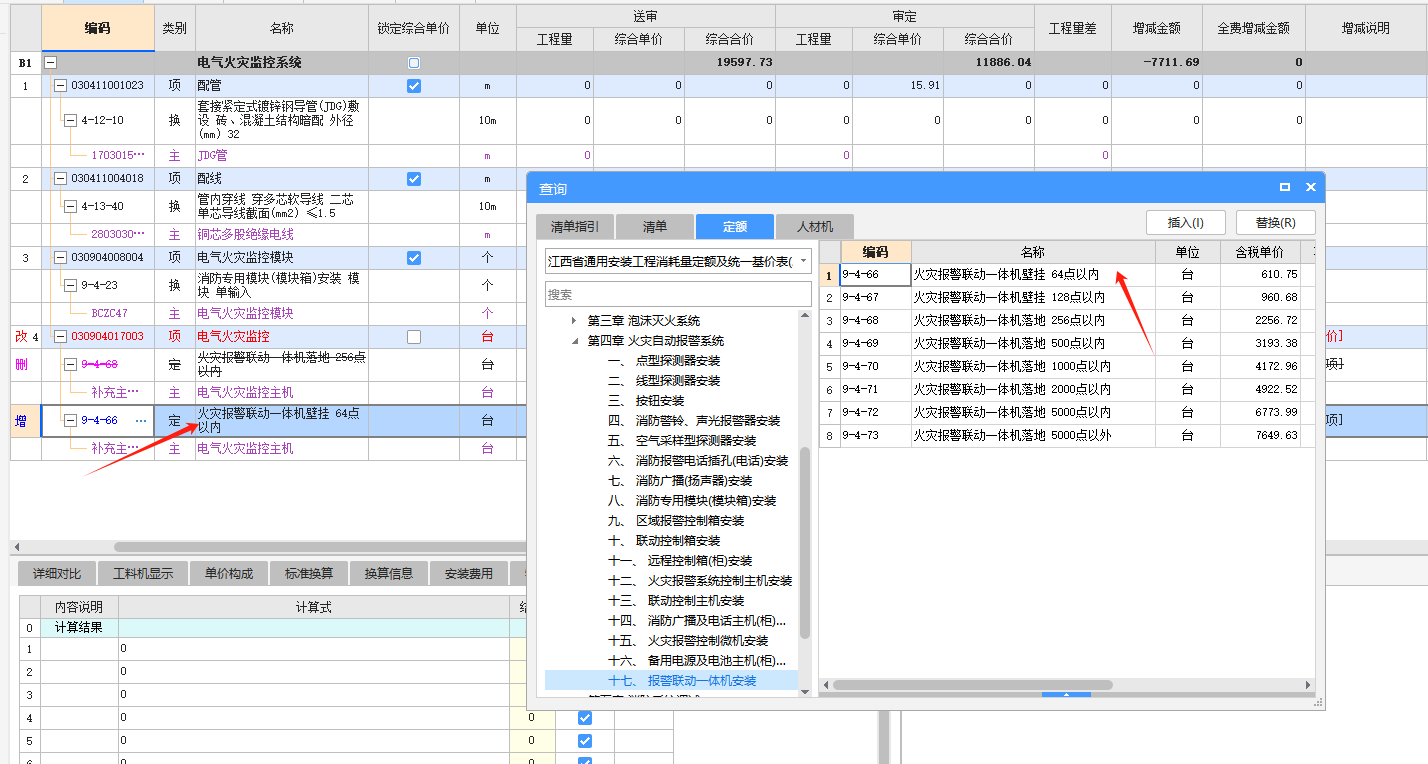Screen dimensions: 1428x764
Task: Click the ellipsis button beside code 9-4-66
Action: click(x=141, y=421)
